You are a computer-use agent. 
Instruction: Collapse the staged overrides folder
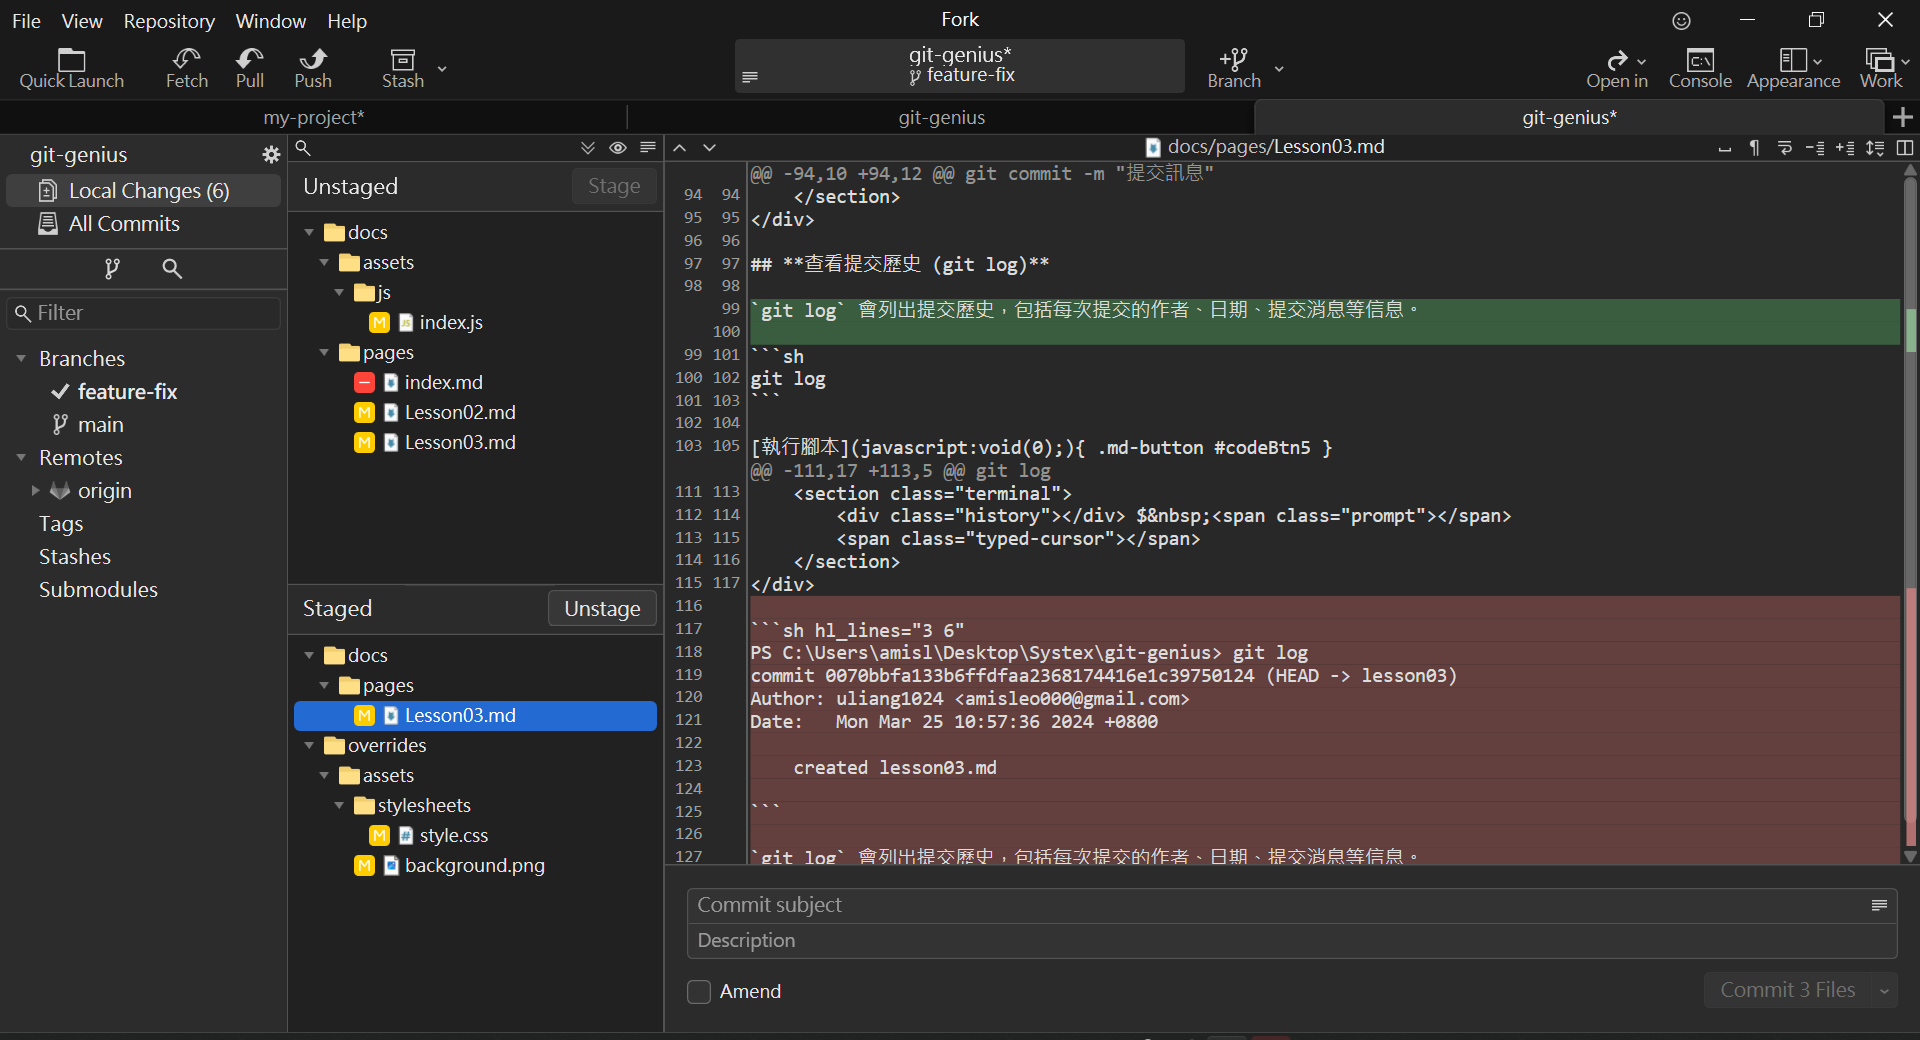(309, 746)
